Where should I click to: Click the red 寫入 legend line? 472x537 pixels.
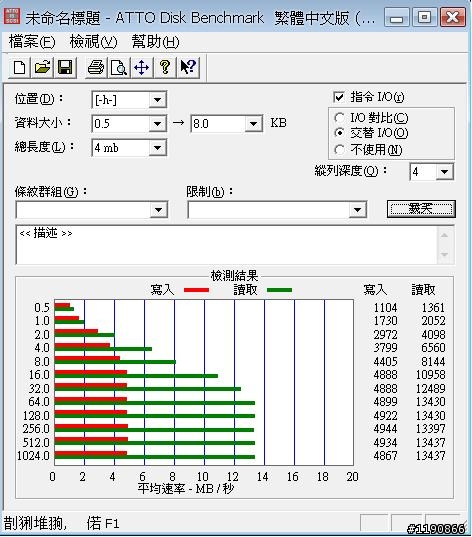pyautogui.click(x=196, y=290)
